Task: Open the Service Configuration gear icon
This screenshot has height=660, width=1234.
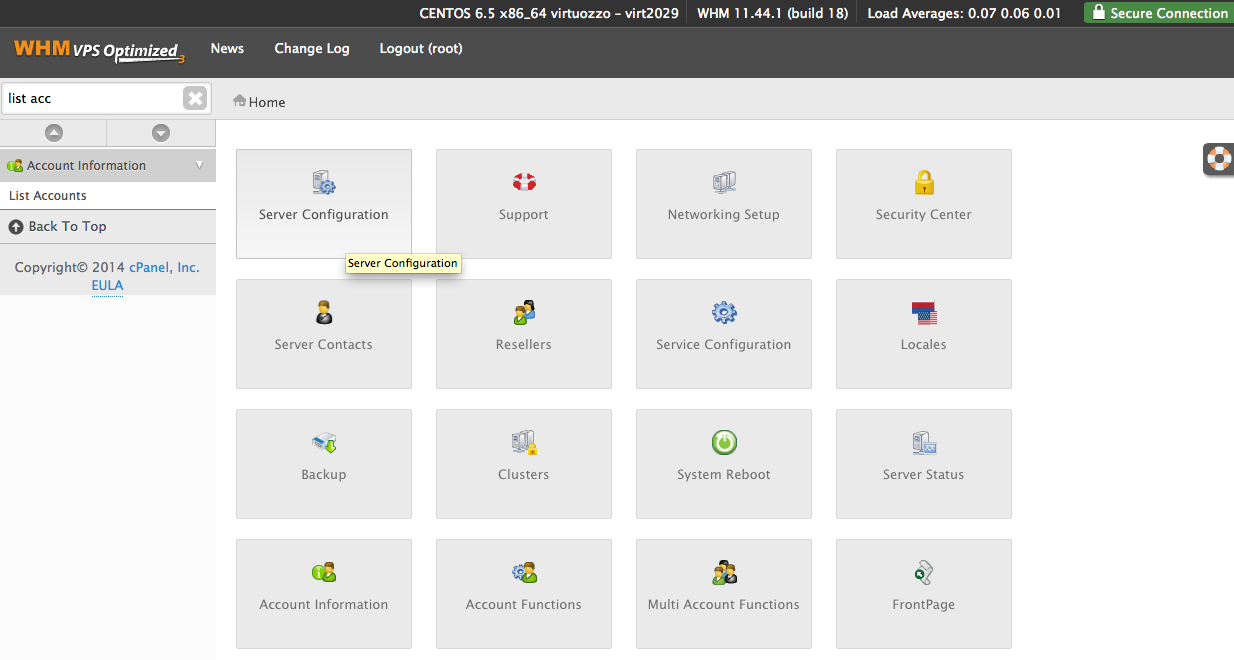Action: pos(724,312)
